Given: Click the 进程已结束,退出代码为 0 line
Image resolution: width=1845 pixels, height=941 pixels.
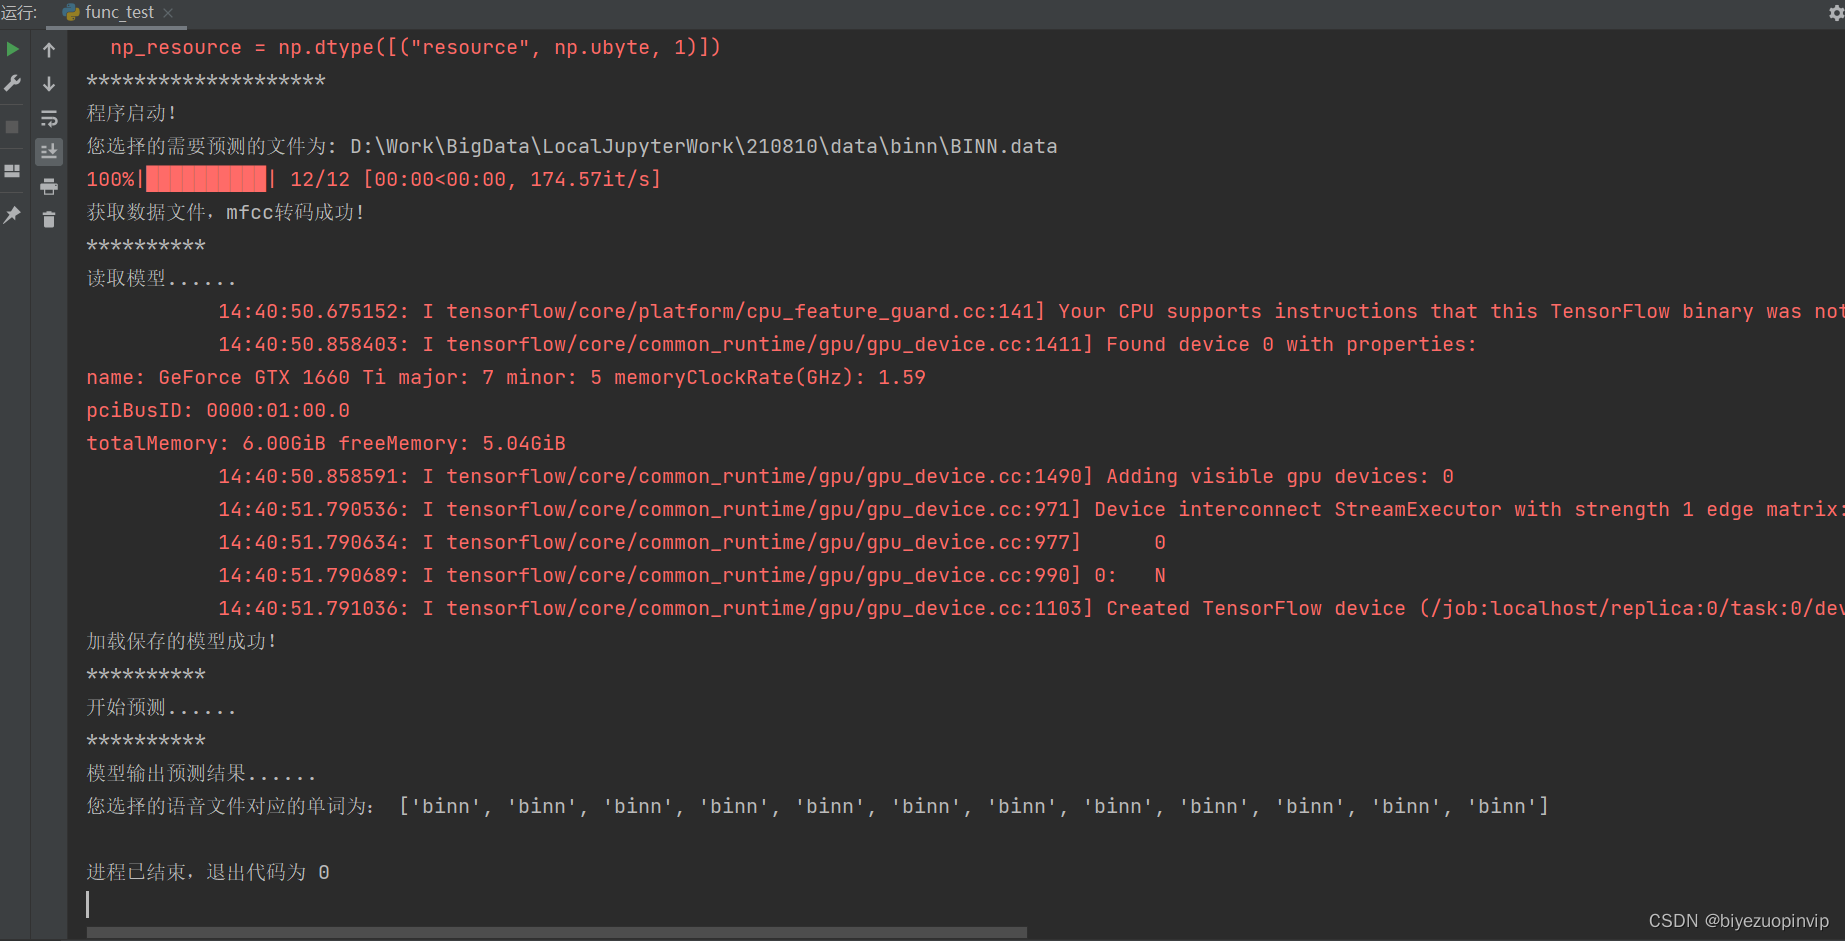Looking at the screenshot, I should click(208, 873).
